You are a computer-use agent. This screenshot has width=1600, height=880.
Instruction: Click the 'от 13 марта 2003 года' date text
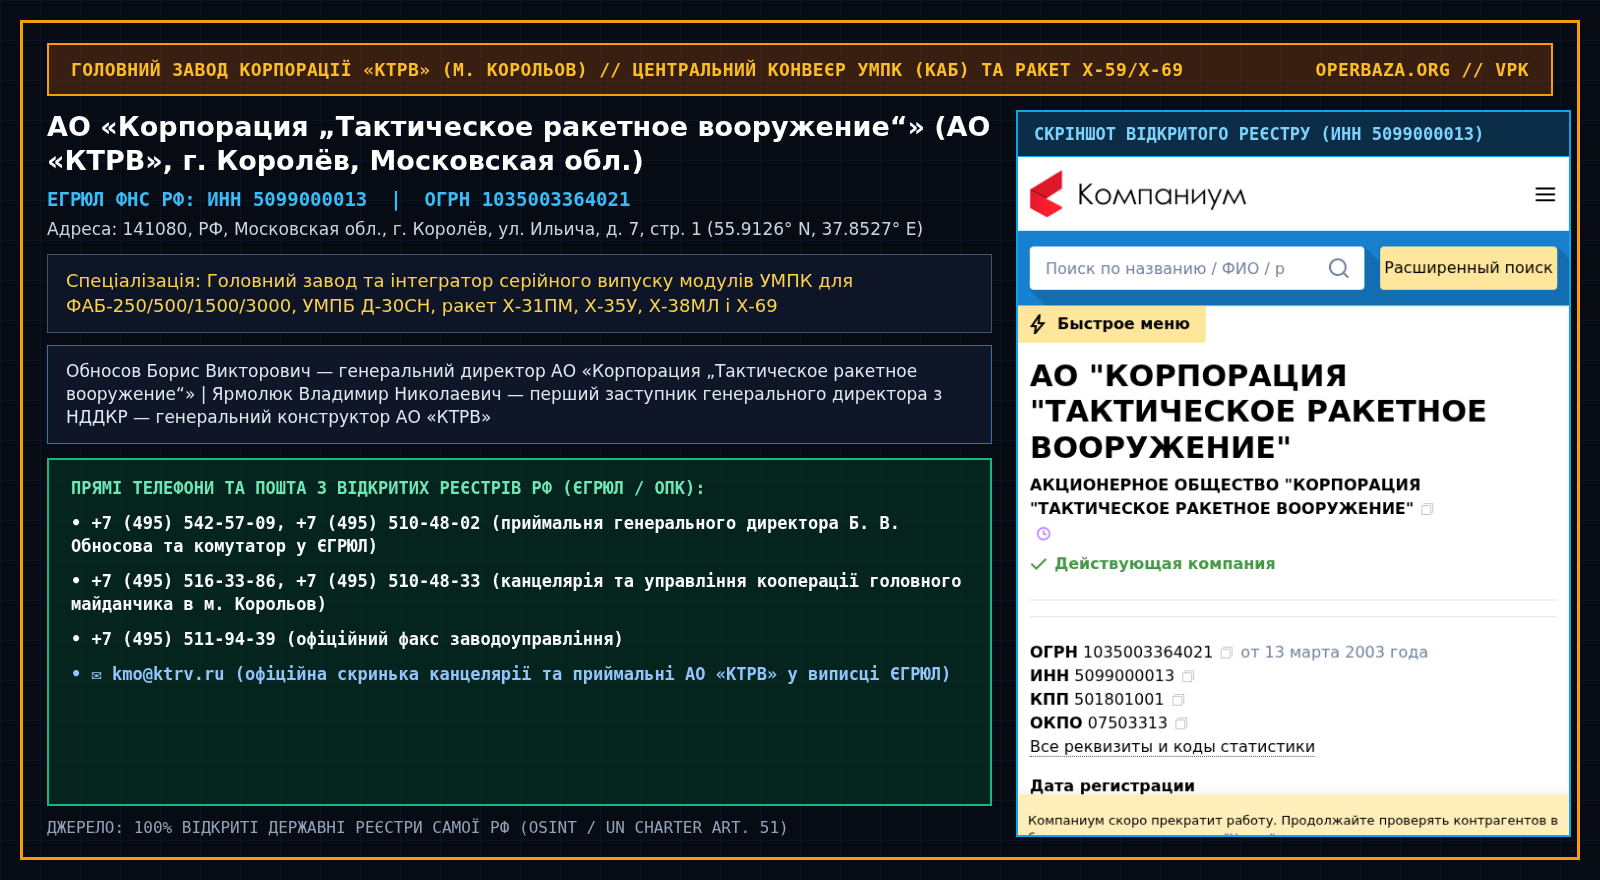click(x=1334, y=652)
